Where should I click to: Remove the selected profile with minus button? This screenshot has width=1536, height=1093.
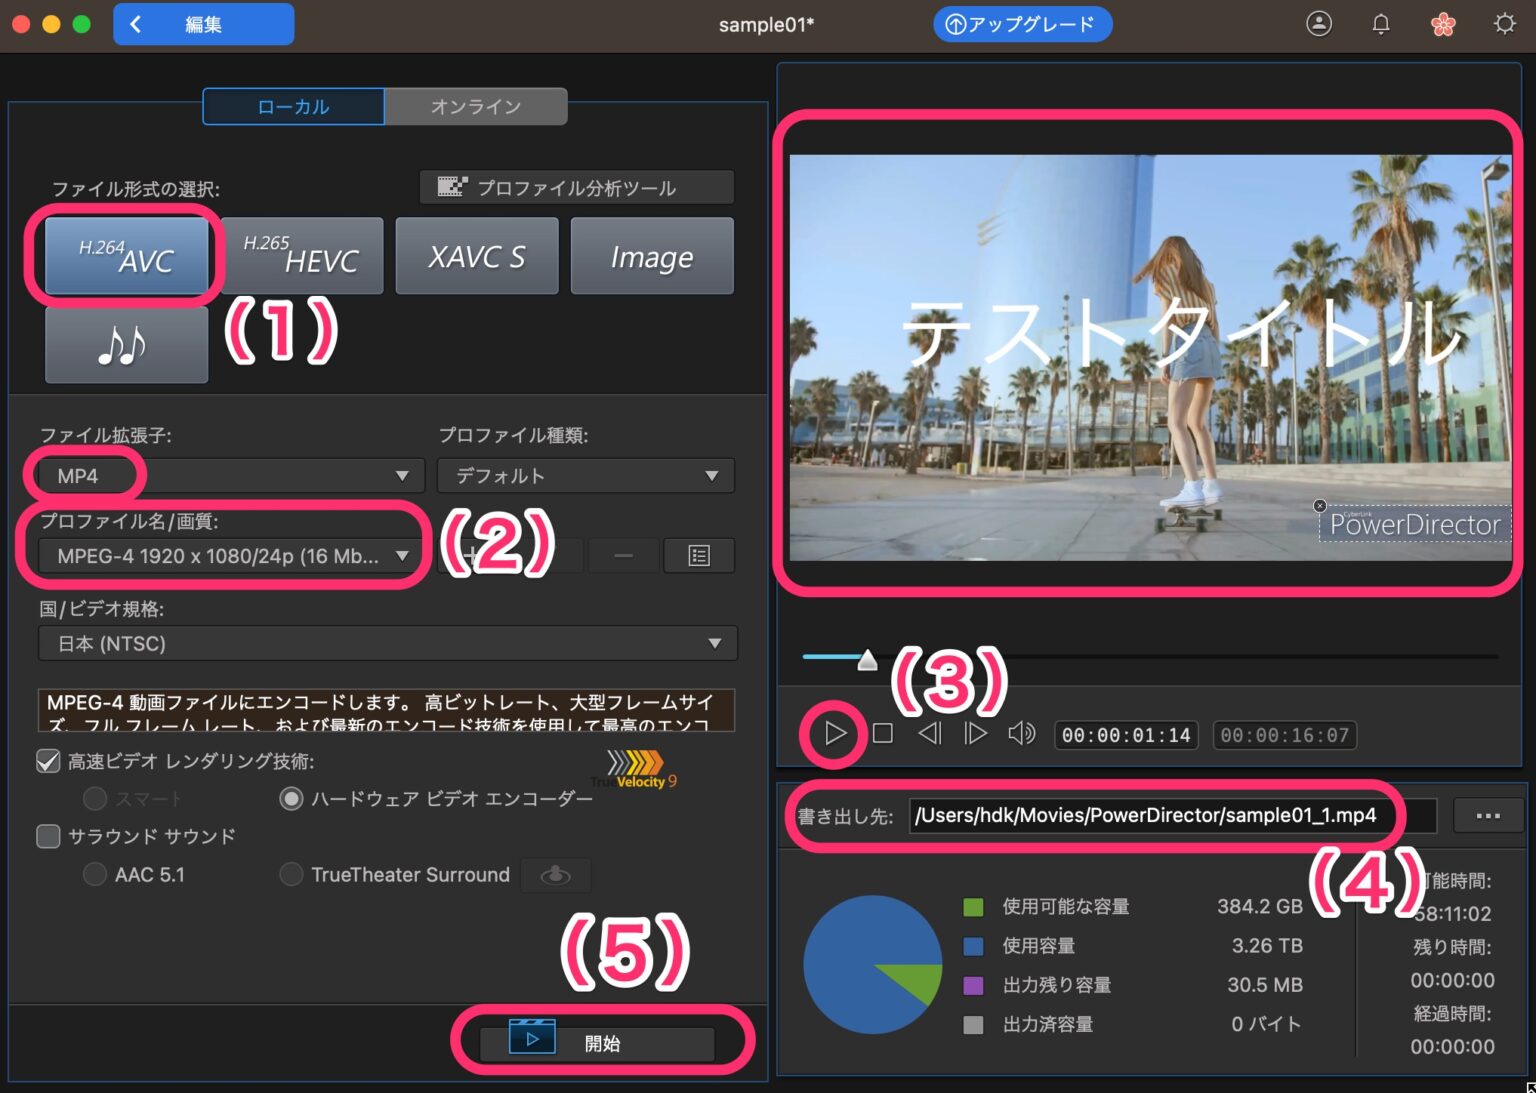point(623,555)
